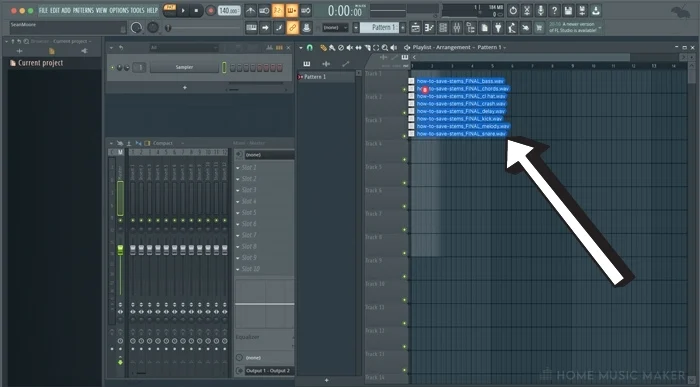Click the newer version available notice
700x387 pixels.
click(x=575, y=27)
